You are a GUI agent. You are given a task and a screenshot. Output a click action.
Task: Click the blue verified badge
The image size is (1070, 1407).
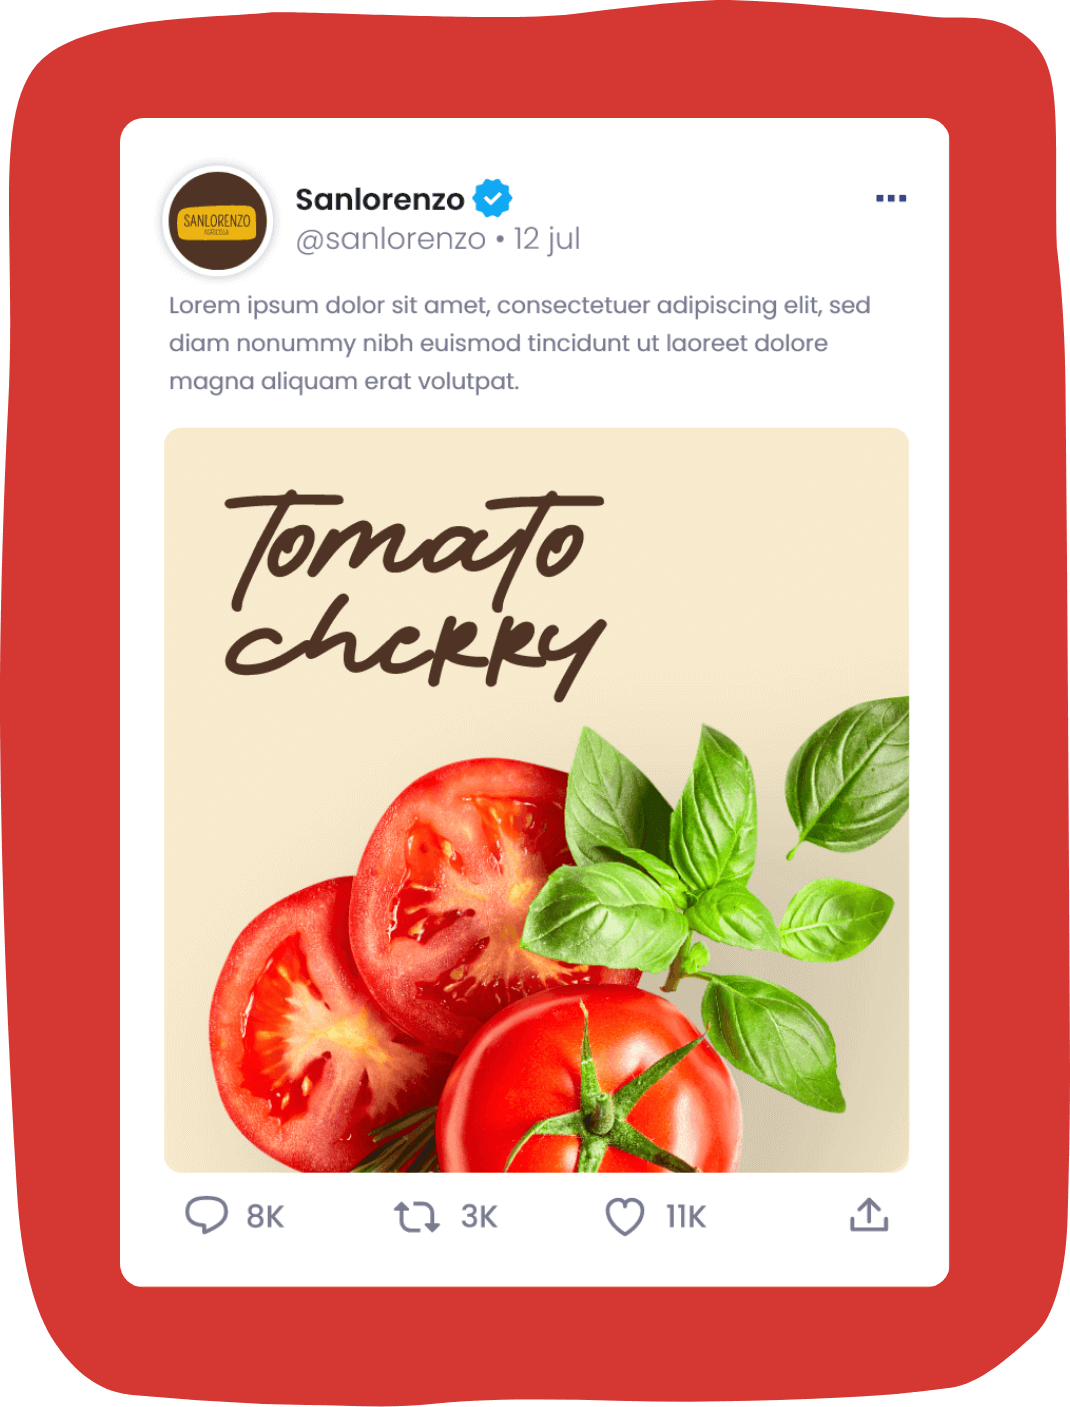point(492,198)
